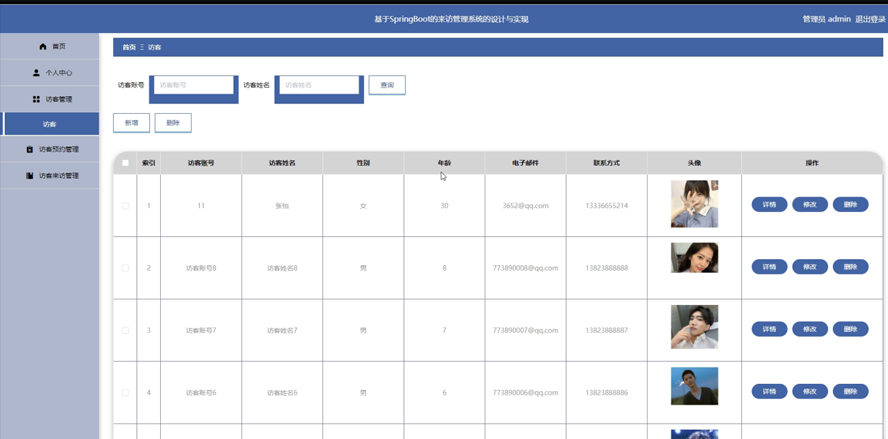
Task: Open 详情 for visitor 张怡
Action: point(769,204)
